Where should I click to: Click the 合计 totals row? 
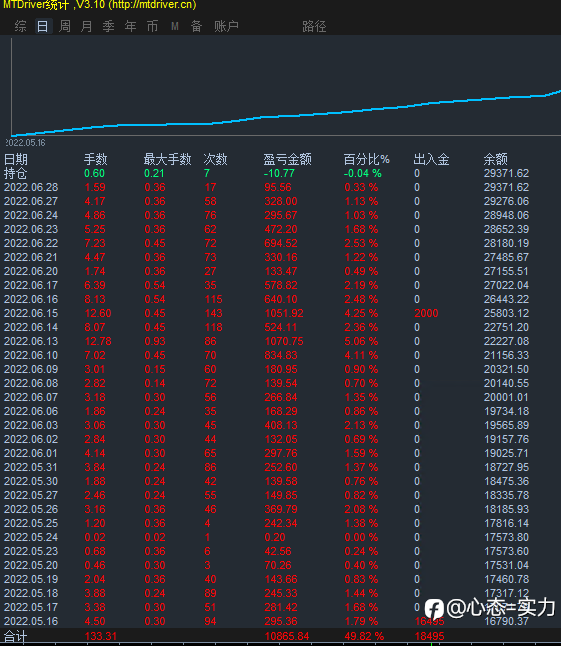coord(280,636)
